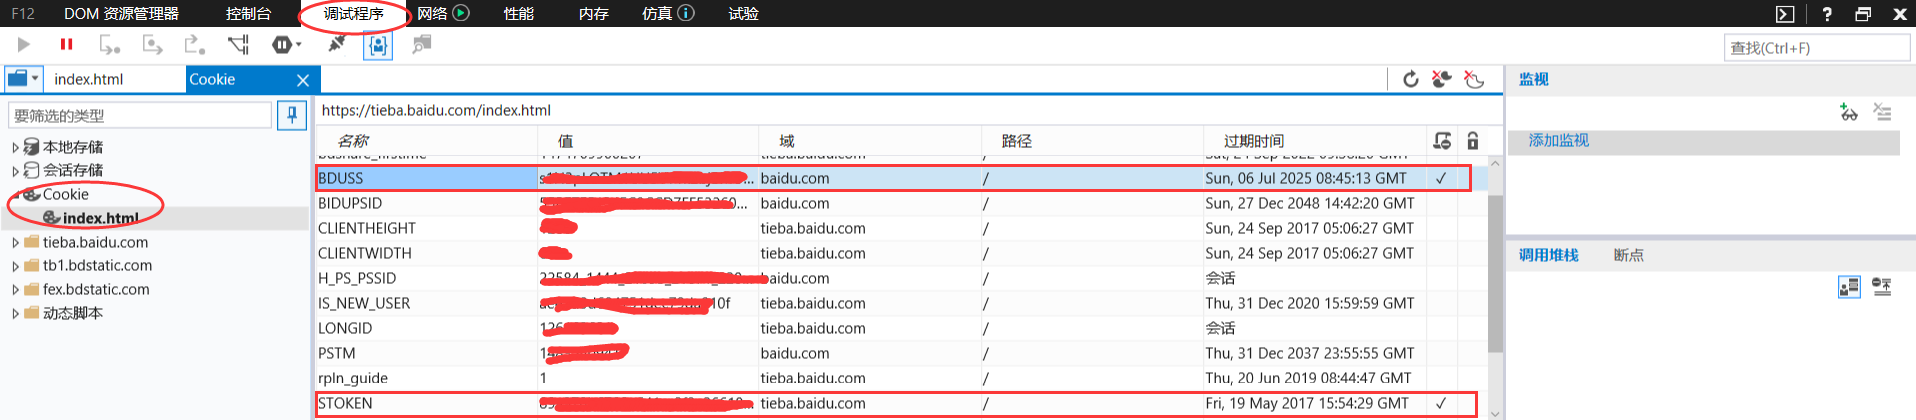Click the 添加监视 add watch link
The image size is (1916, 420).
tap(1558, 141)
